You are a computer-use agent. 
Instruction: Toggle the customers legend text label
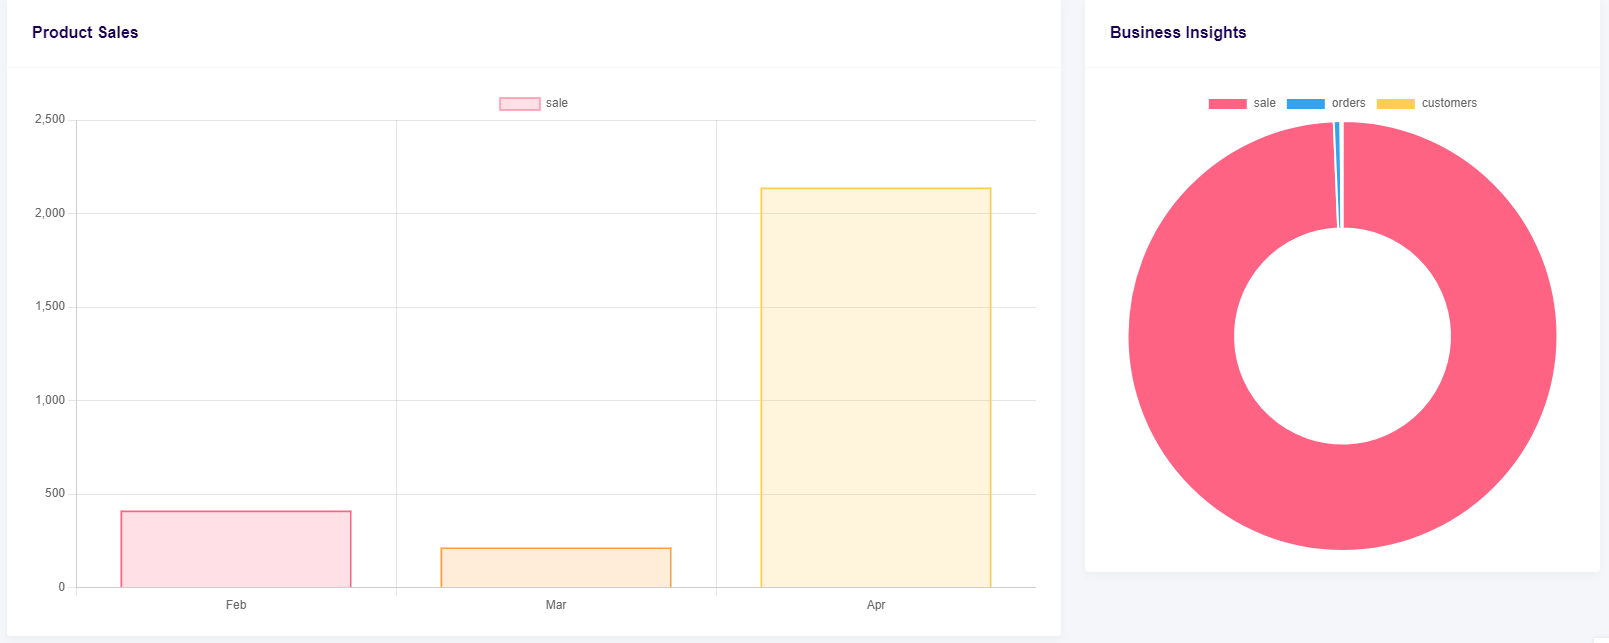click(x=1449, y=104)
